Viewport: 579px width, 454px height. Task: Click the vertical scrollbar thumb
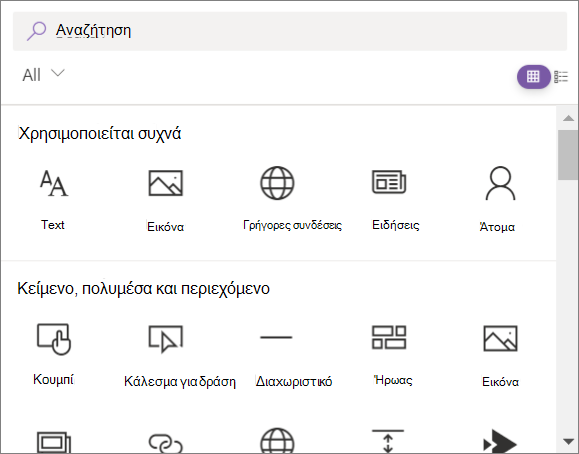[x=568, y=155]
